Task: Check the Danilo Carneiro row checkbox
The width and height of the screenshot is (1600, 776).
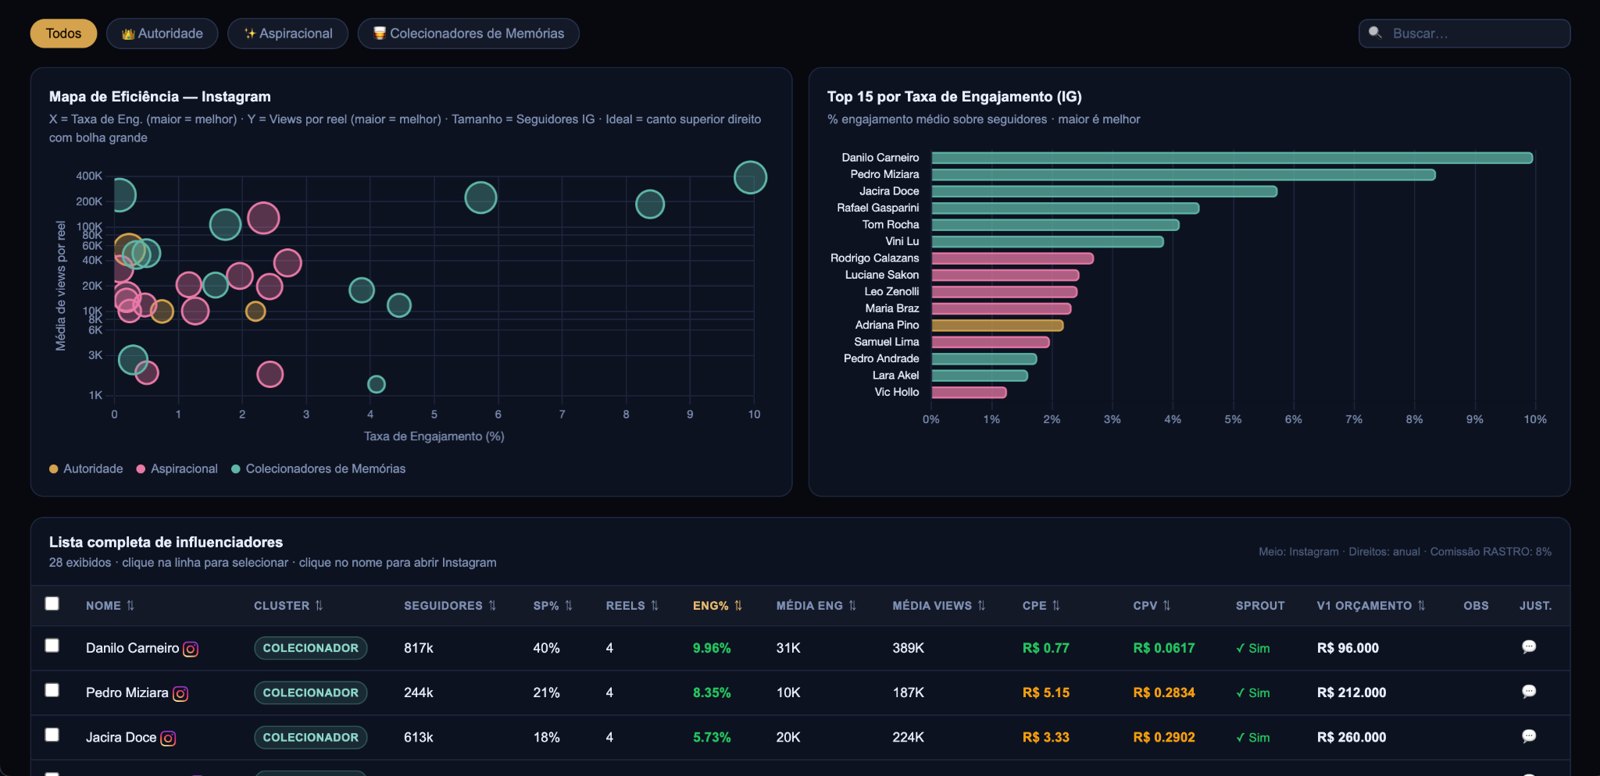Action: coord(52,646)
